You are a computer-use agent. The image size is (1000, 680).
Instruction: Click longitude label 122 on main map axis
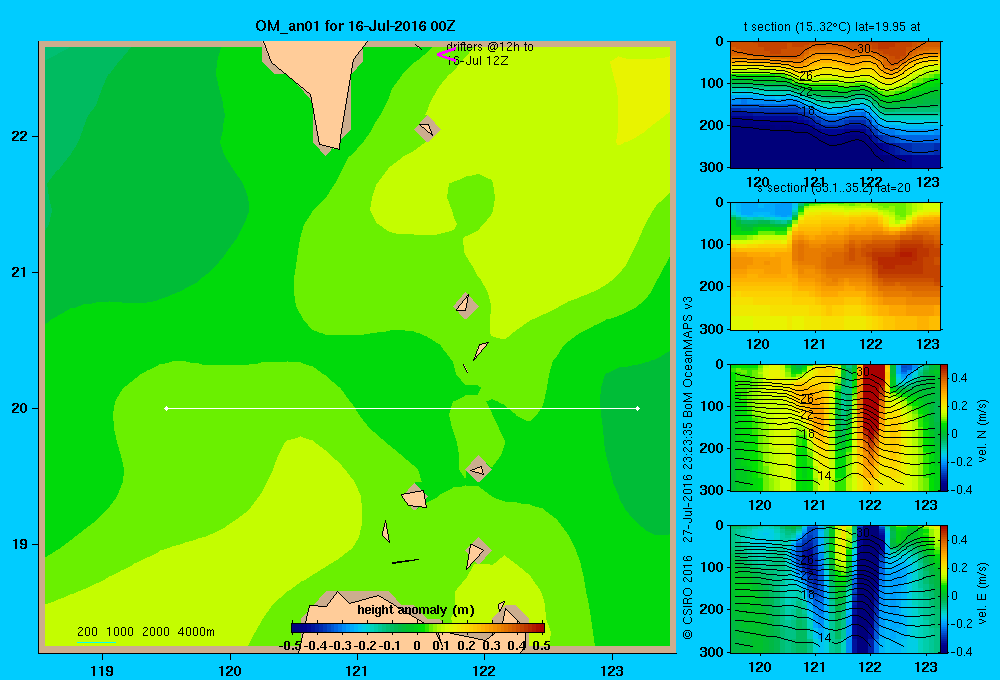tap(484, 670)
